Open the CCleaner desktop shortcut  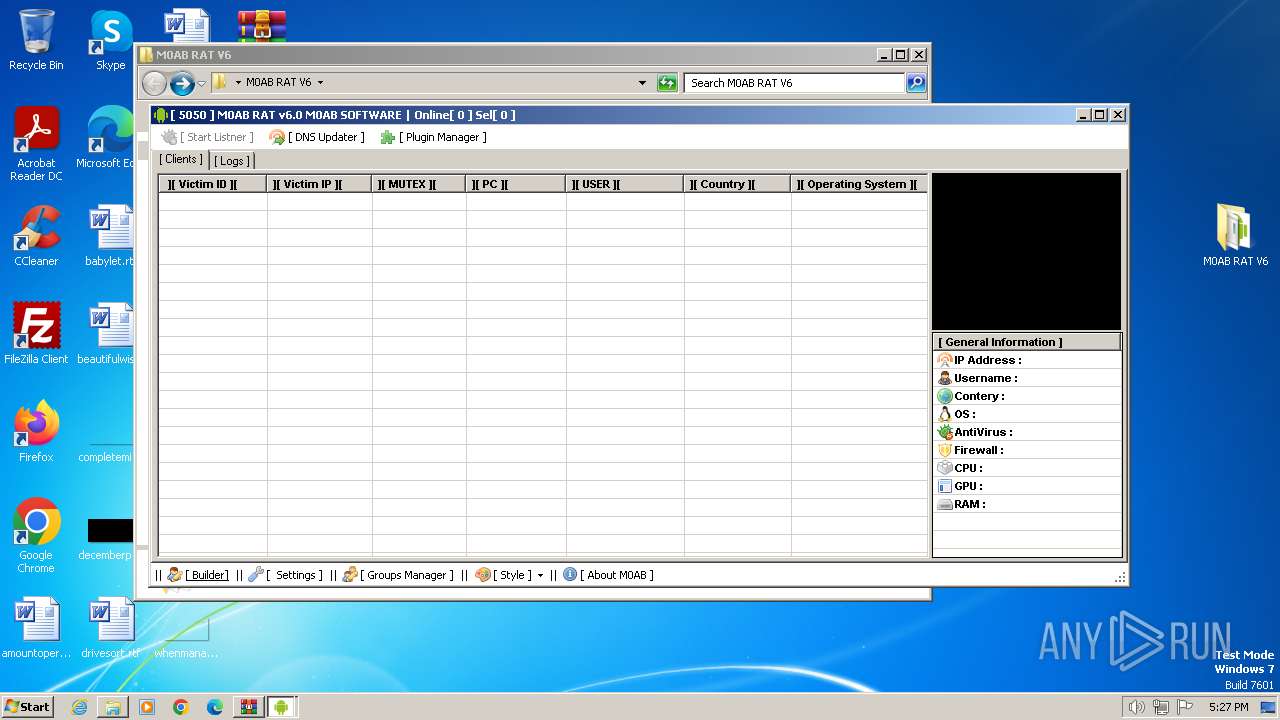[x=36, y=236]
